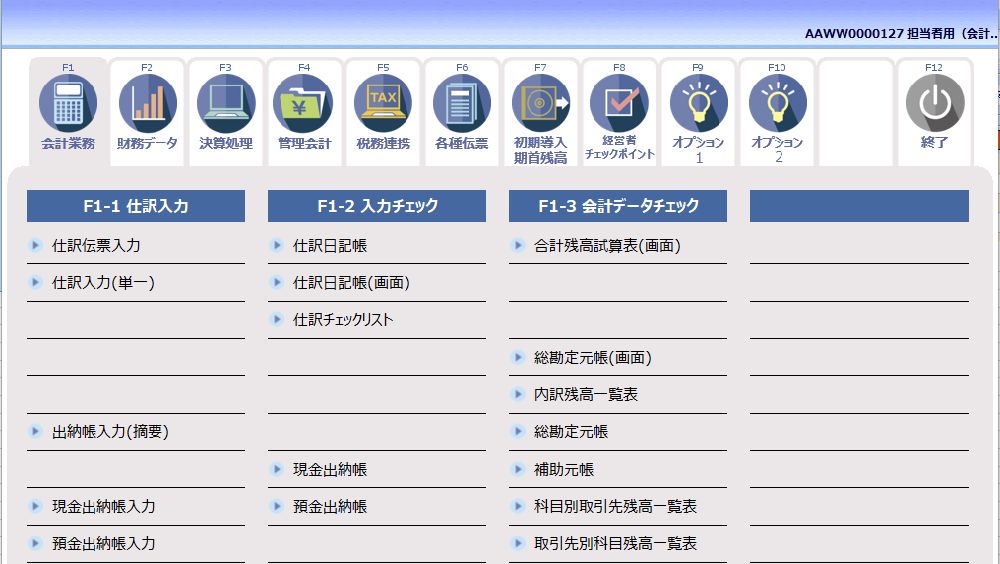Open 仕訳入力(単一) link
Viewport: 1000px width, 564px height.
pos(103,283)
